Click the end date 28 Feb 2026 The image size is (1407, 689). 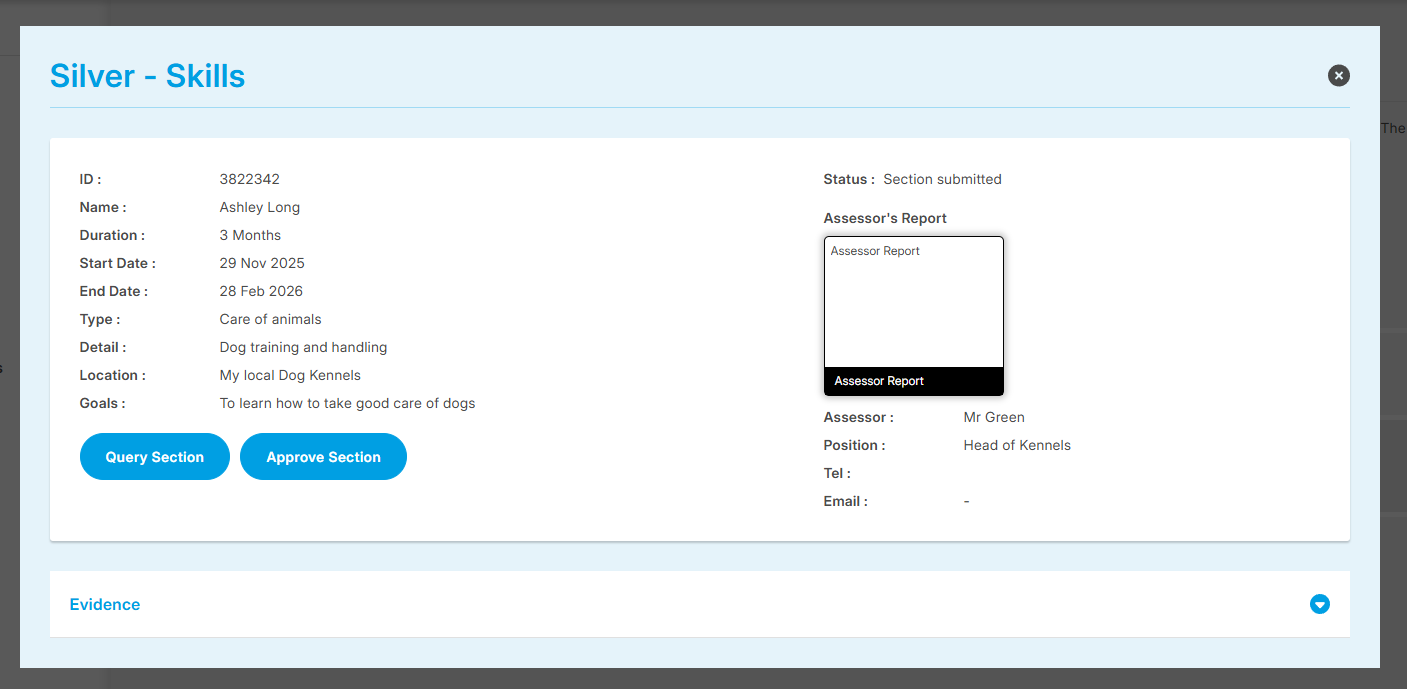(x=261, y=292)
